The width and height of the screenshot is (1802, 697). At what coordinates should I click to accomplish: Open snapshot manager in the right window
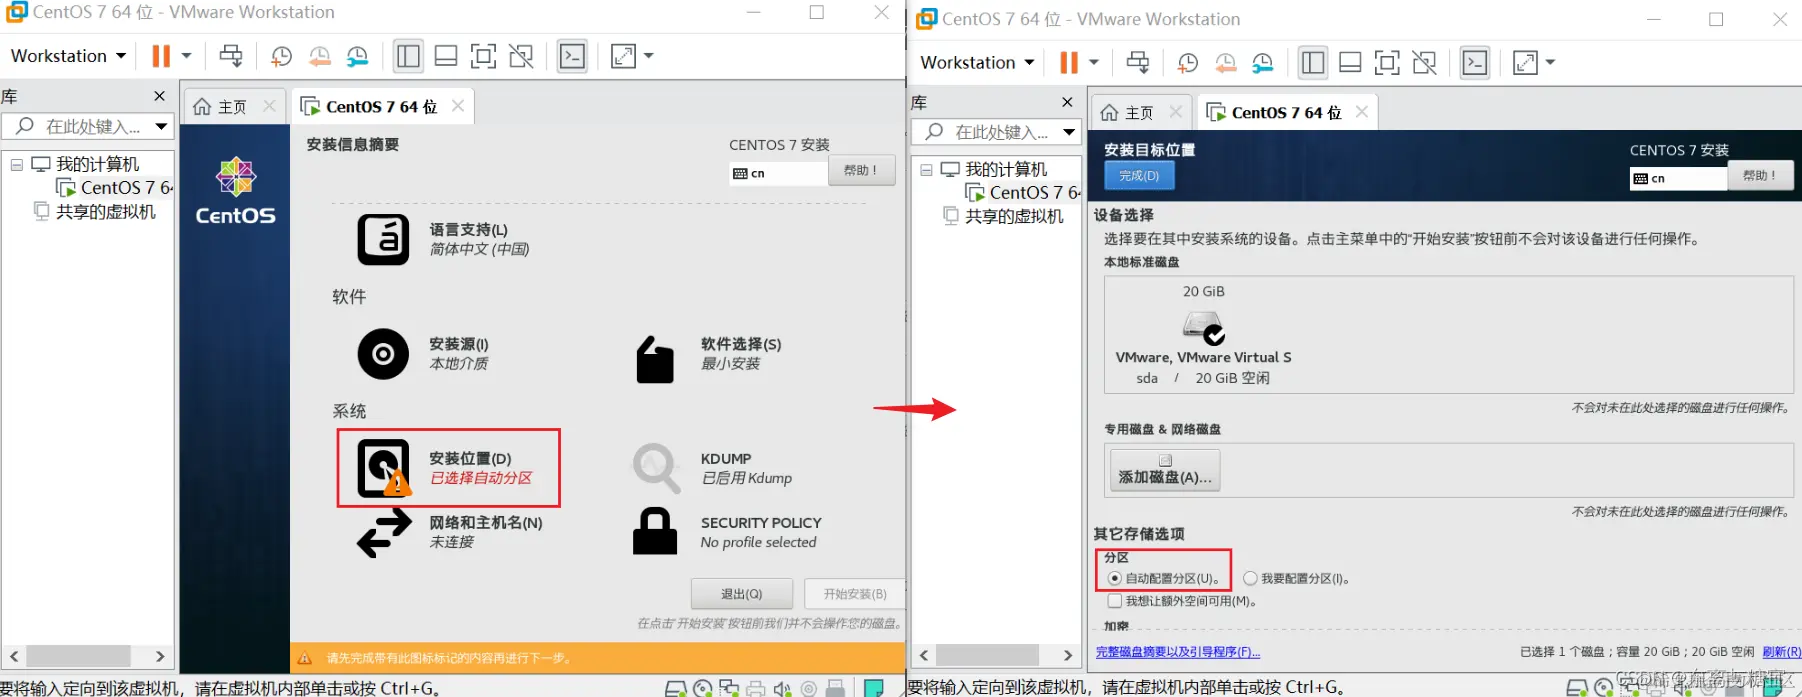[x=1263, y=62]
